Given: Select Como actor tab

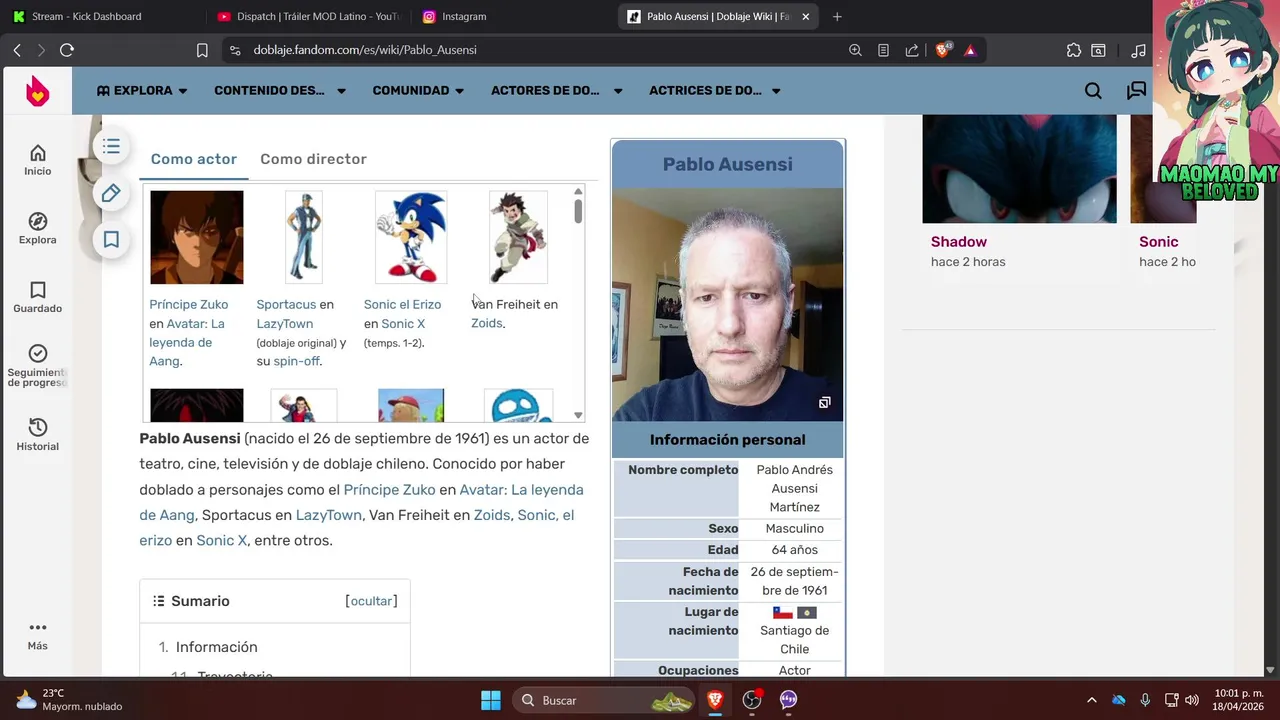Looking at the screenshot, I should pyautogui.click(x=194, y=159).
